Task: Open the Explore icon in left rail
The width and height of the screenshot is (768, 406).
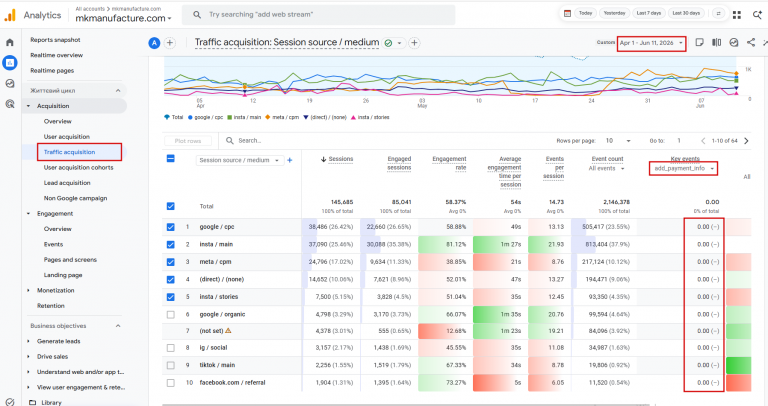Action: click(x=10, y=83)
